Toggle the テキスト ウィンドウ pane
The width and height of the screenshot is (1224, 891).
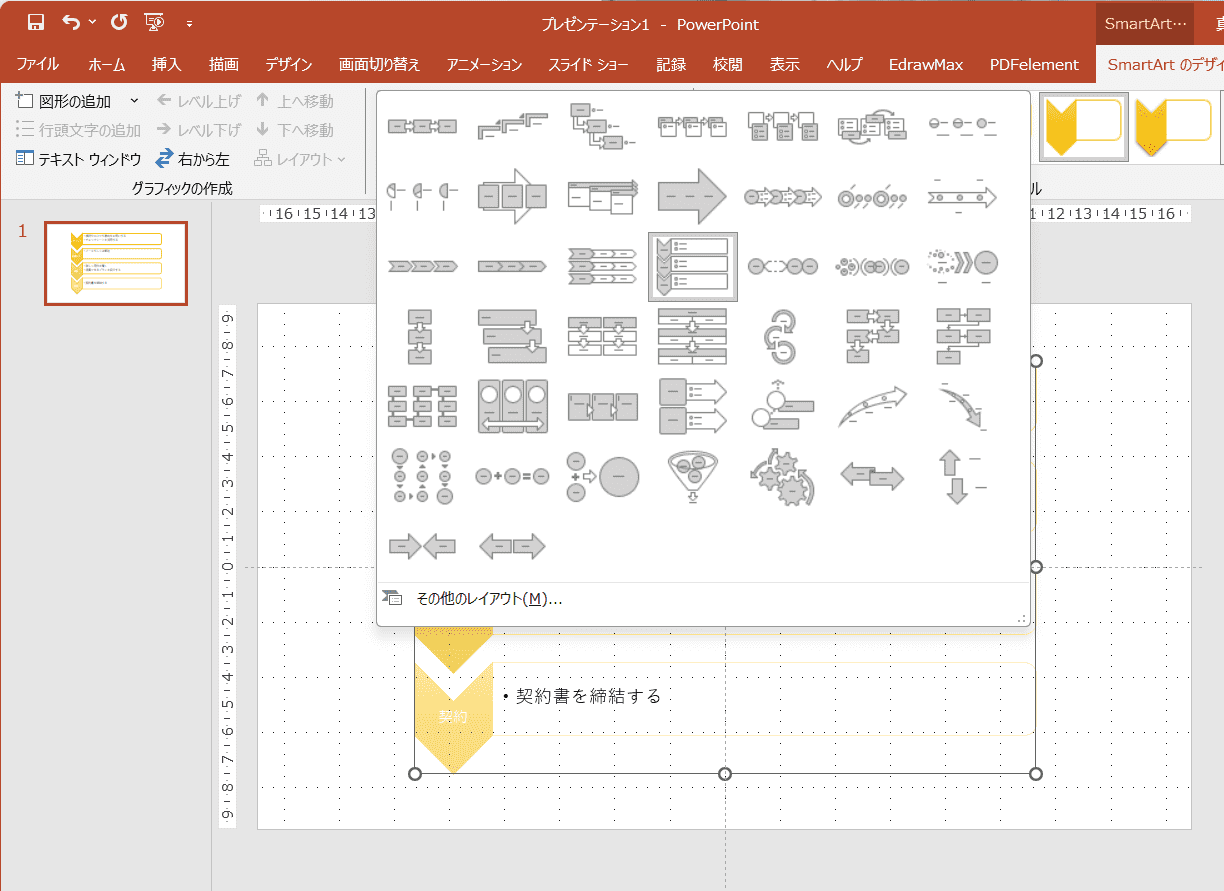(x=78, y=159)
